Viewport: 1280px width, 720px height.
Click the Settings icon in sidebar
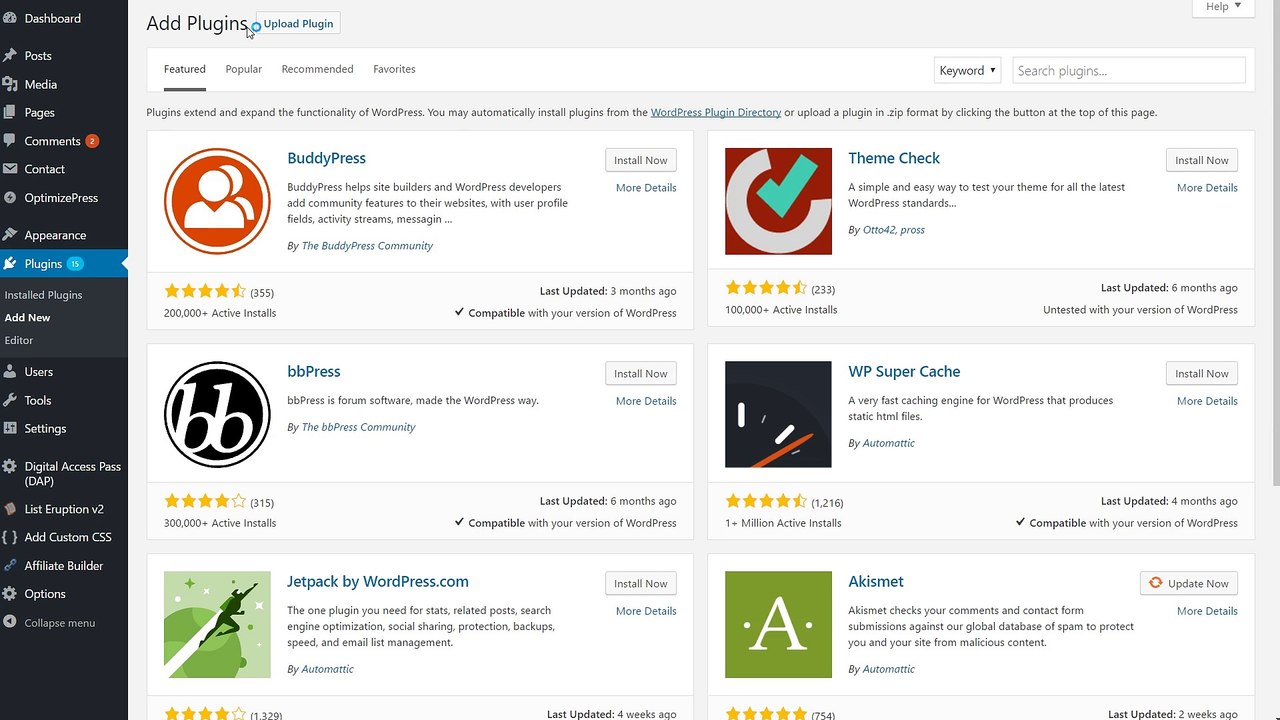(x=10, y=428)
